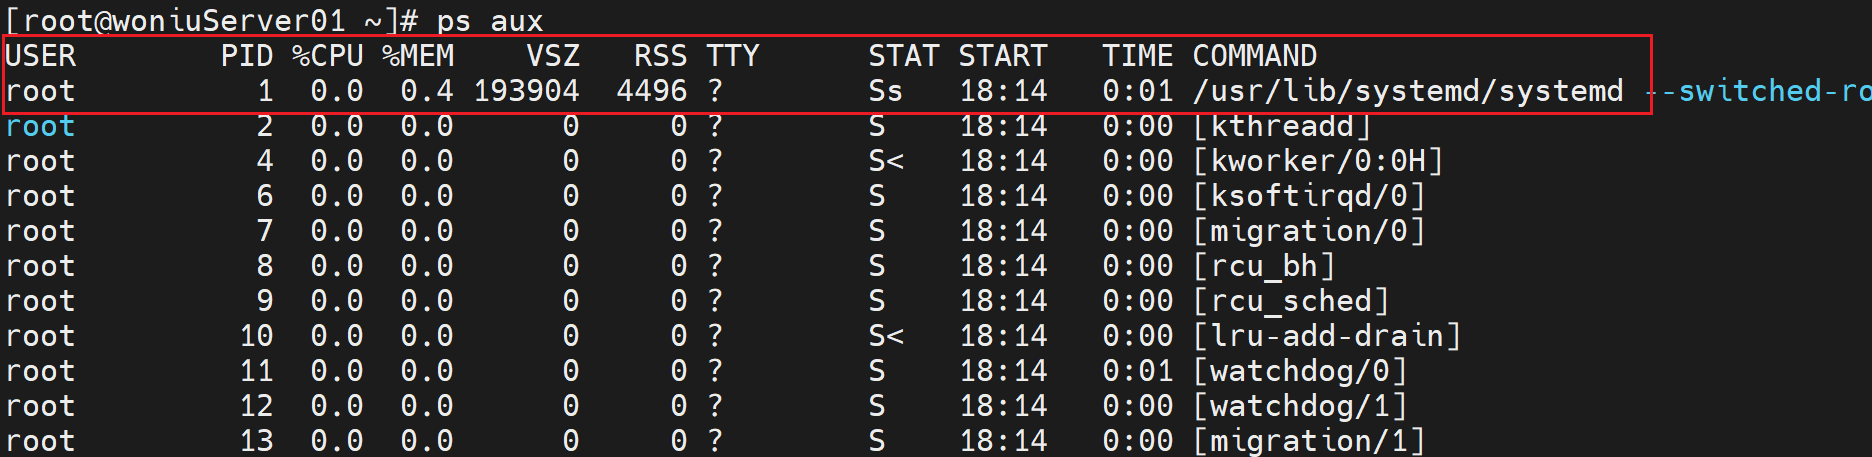
Task: Select the [watchdog/1] process name
Action: click(x=1300, y=406)
